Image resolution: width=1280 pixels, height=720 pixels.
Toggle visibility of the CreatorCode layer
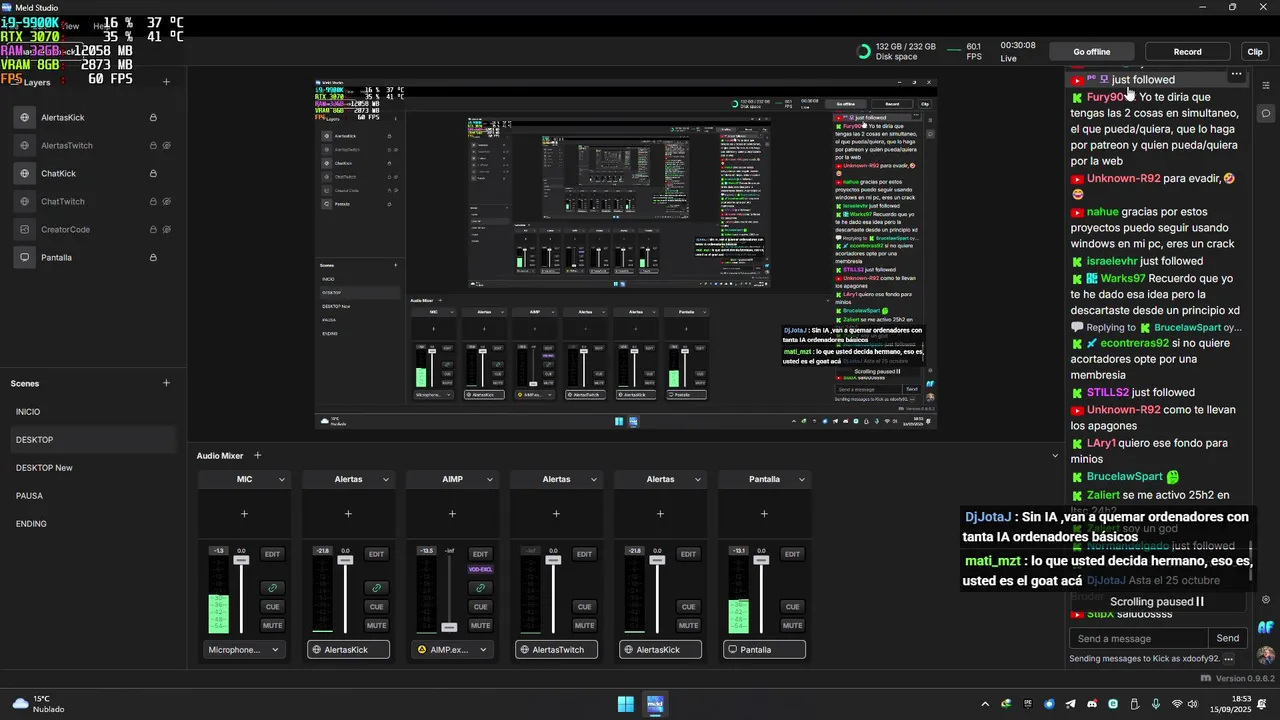point(167,230)
